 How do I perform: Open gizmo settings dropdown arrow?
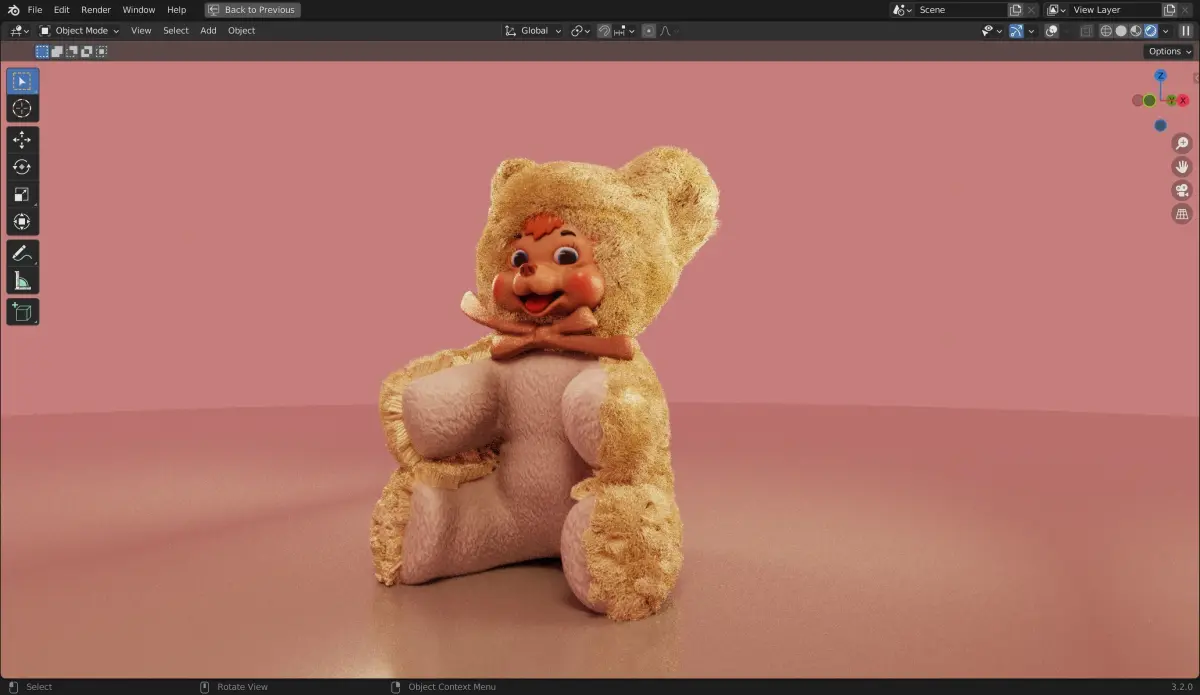point(1031,31)
